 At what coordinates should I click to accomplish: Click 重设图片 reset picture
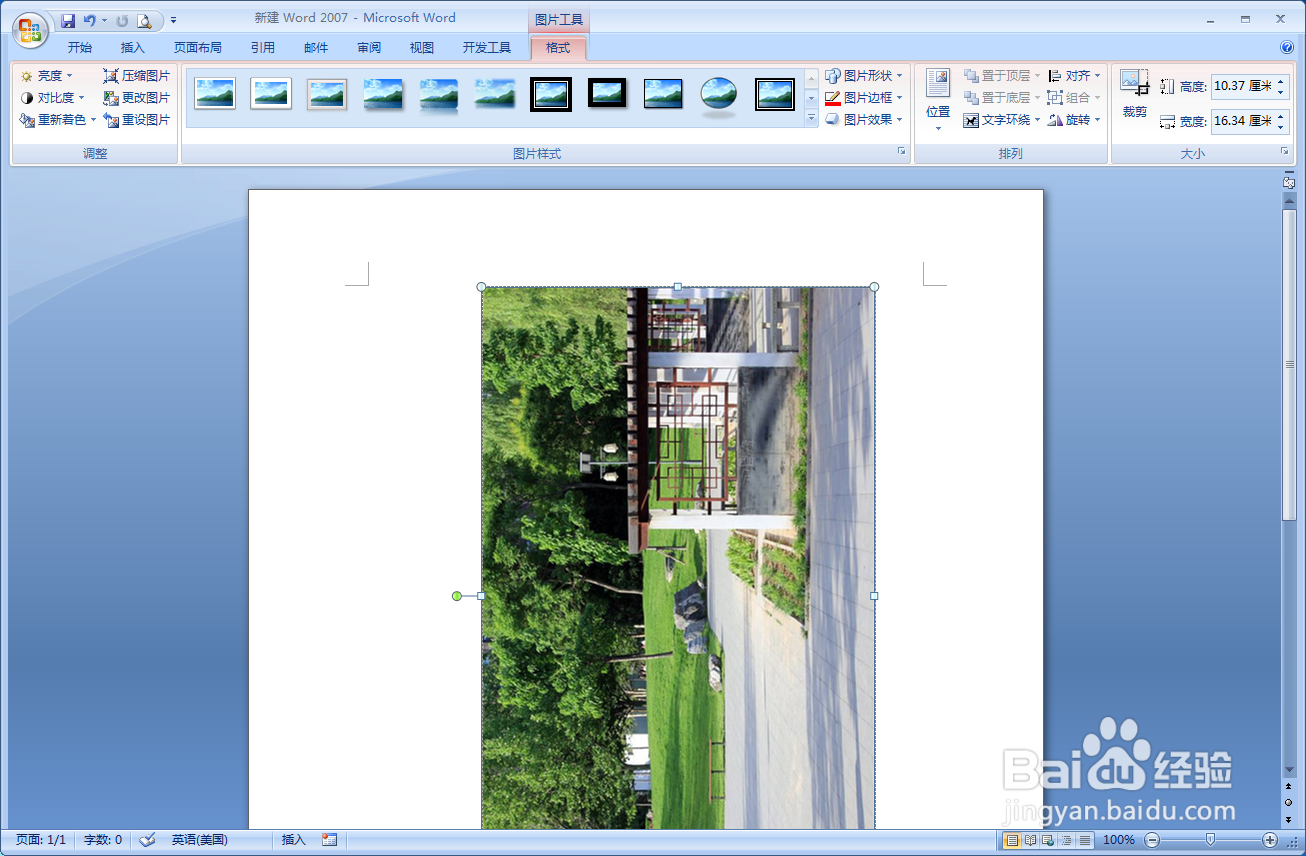(137, 120)
